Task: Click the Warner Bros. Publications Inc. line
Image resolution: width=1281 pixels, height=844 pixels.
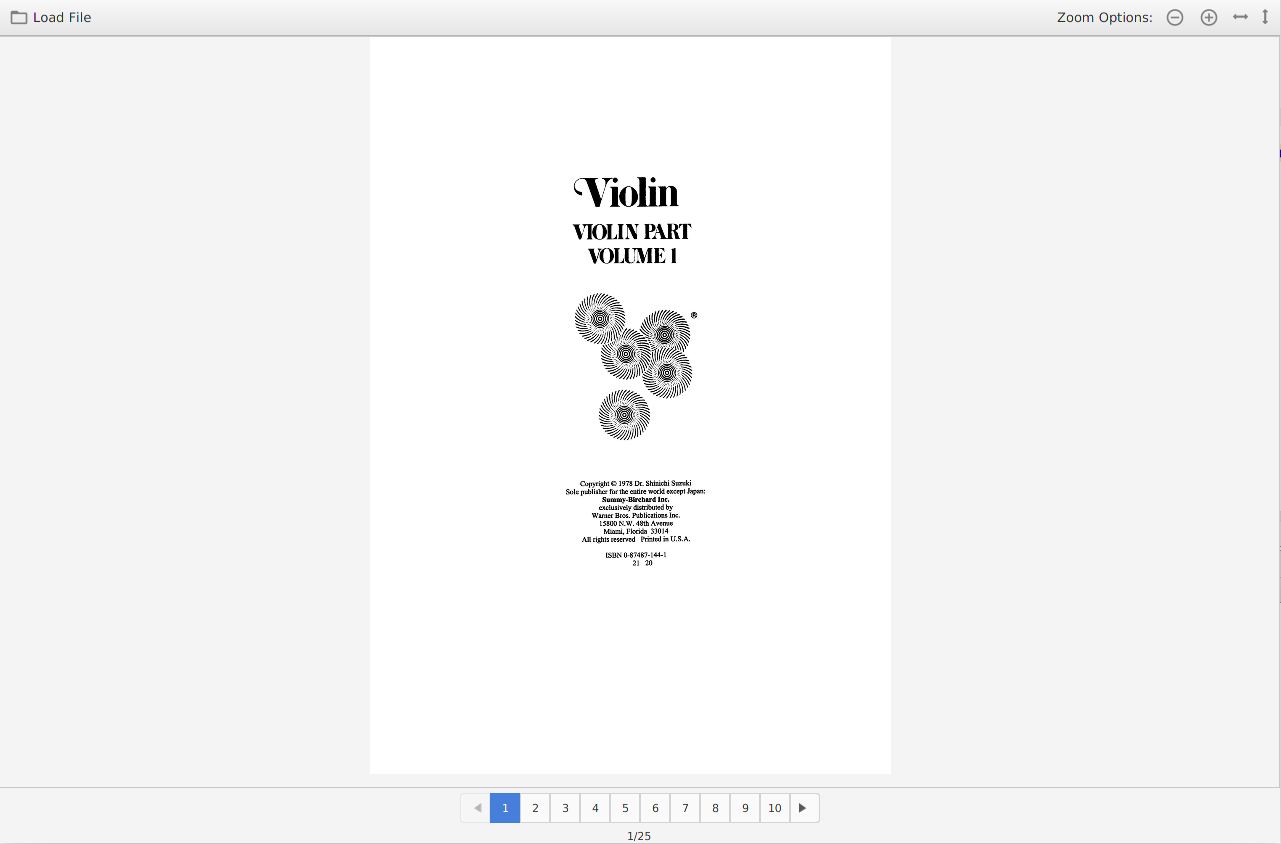Action: tap(636, 515)
